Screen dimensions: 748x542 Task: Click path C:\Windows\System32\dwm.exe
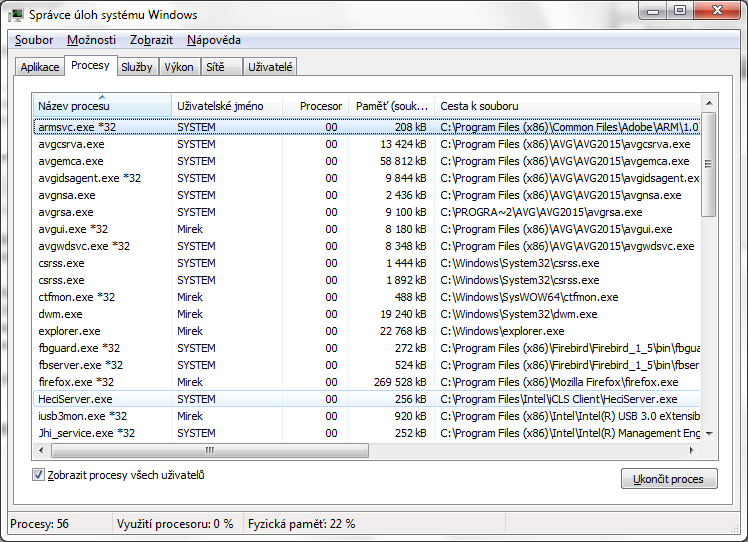[519, 314]
